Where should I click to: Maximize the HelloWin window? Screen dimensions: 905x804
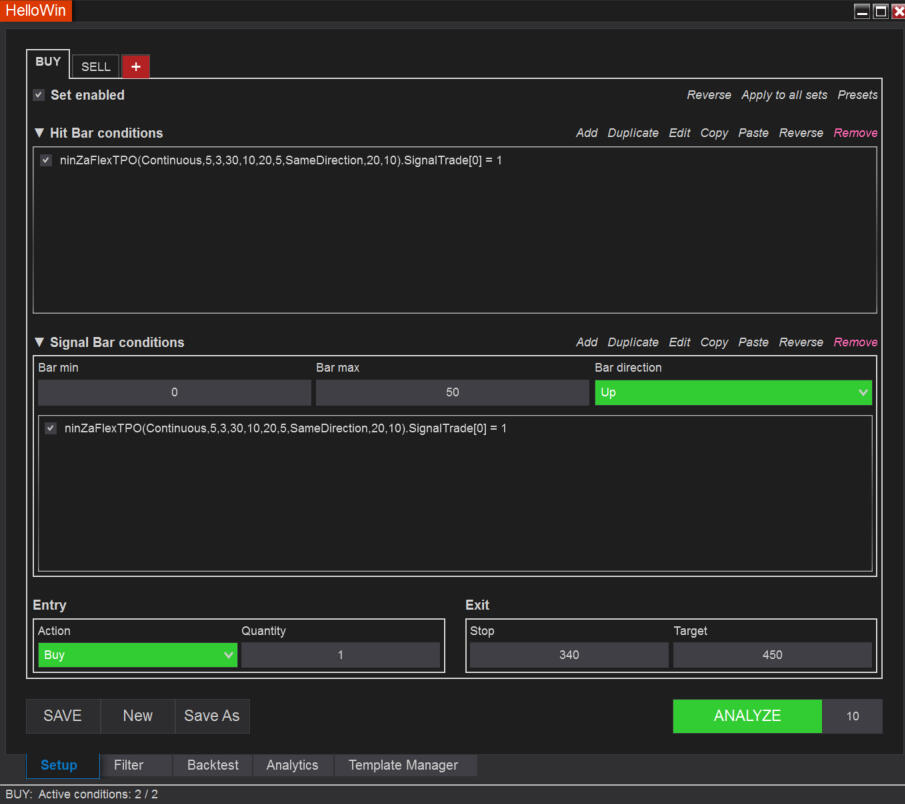[x=880, y=11]
